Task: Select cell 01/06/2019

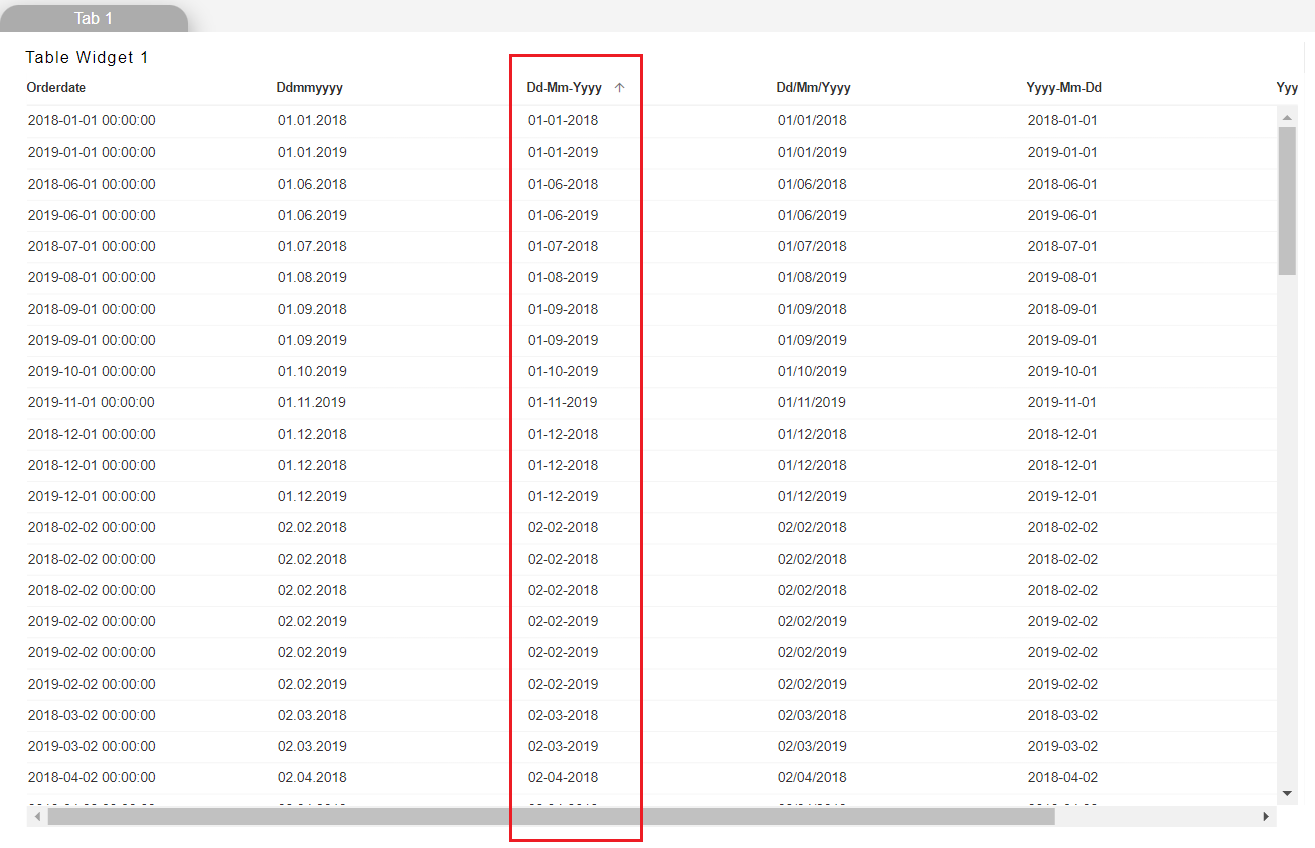Action: tap(812, 216)
